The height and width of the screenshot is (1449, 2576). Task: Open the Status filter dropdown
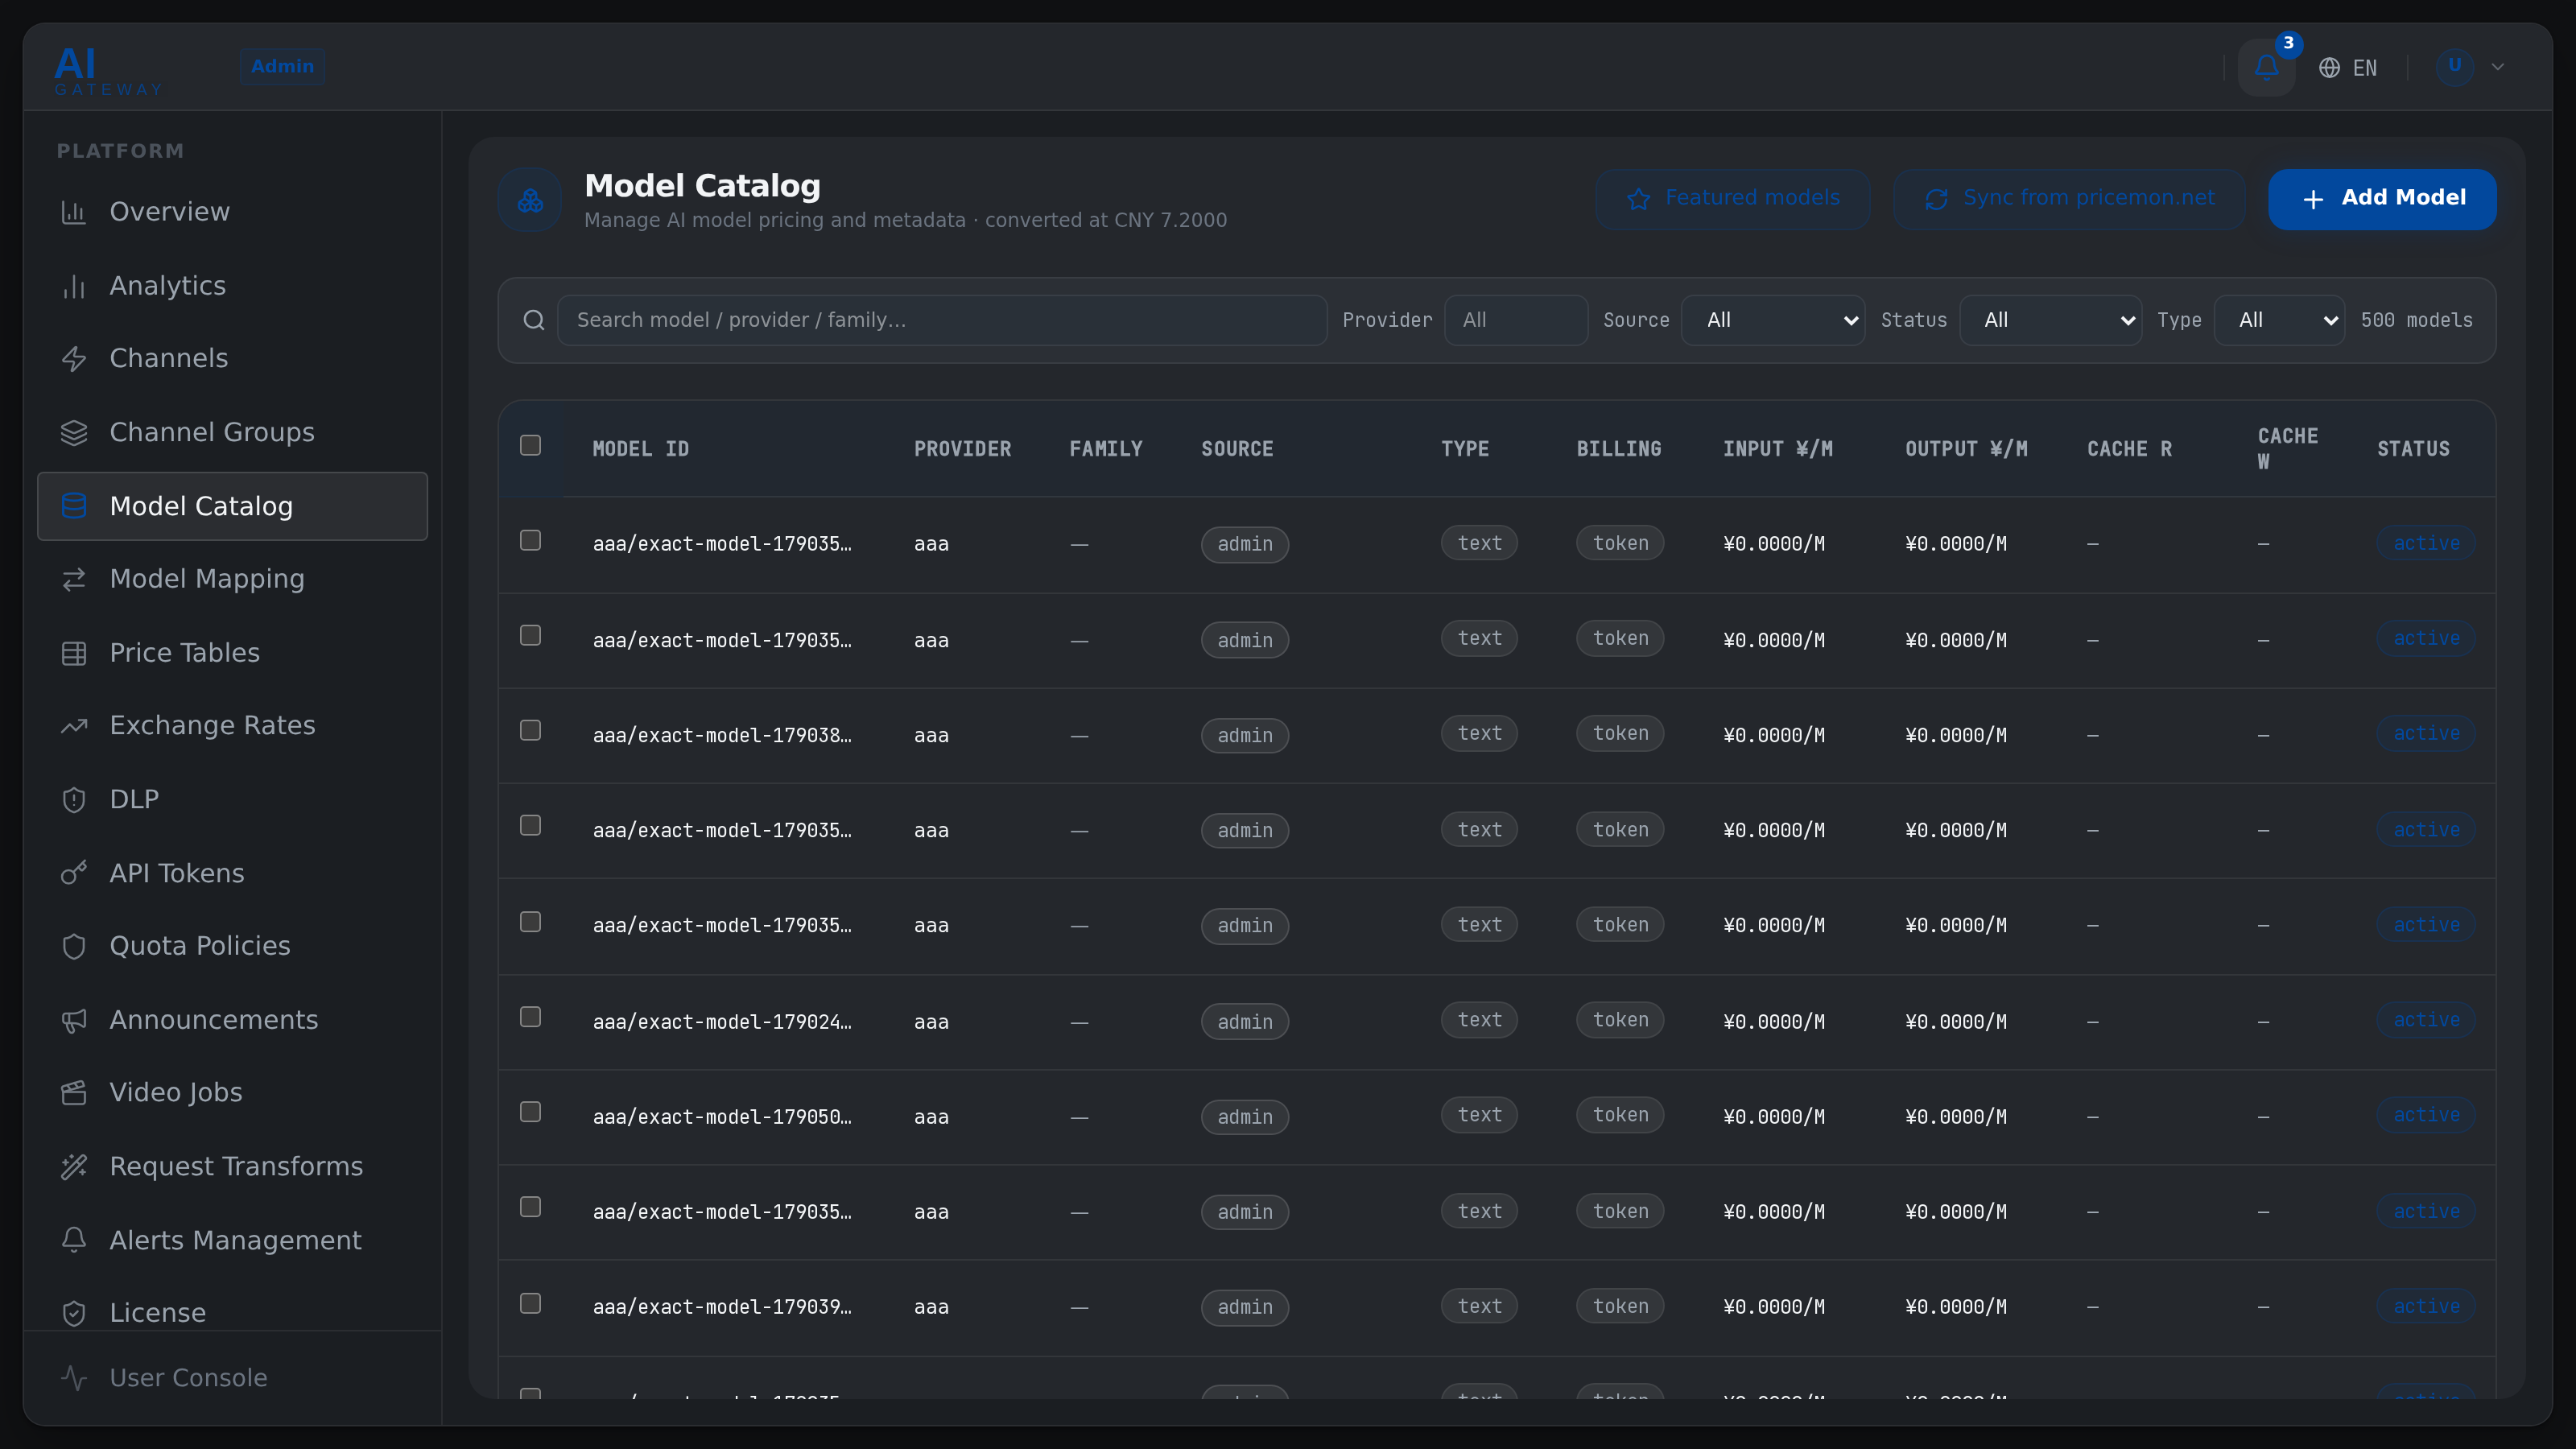point(2051,320)
